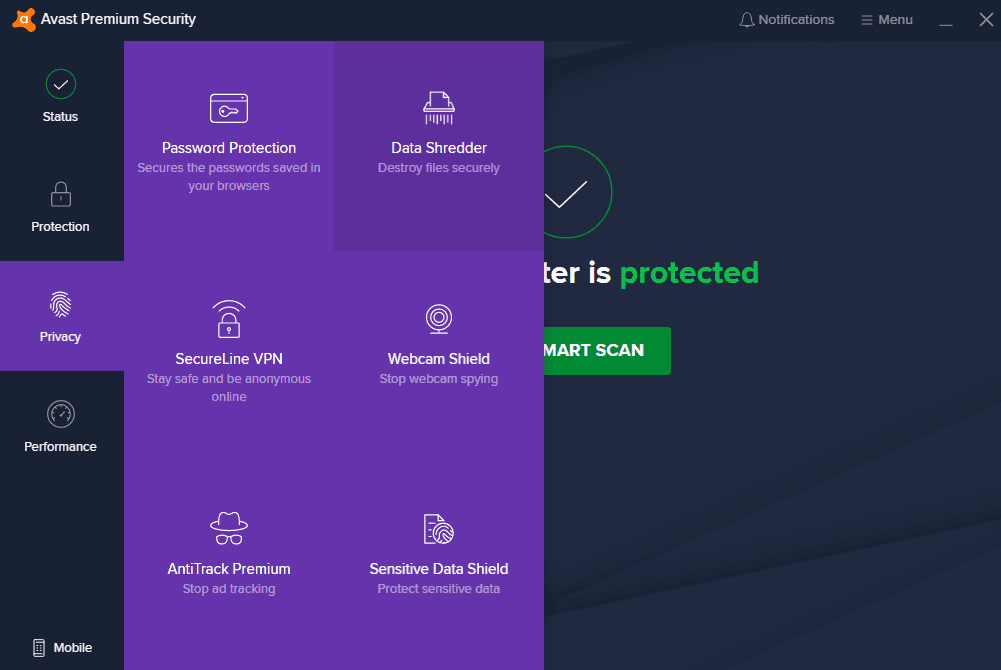
Task: Click the Avast logo icon
Action: (23, 19)
